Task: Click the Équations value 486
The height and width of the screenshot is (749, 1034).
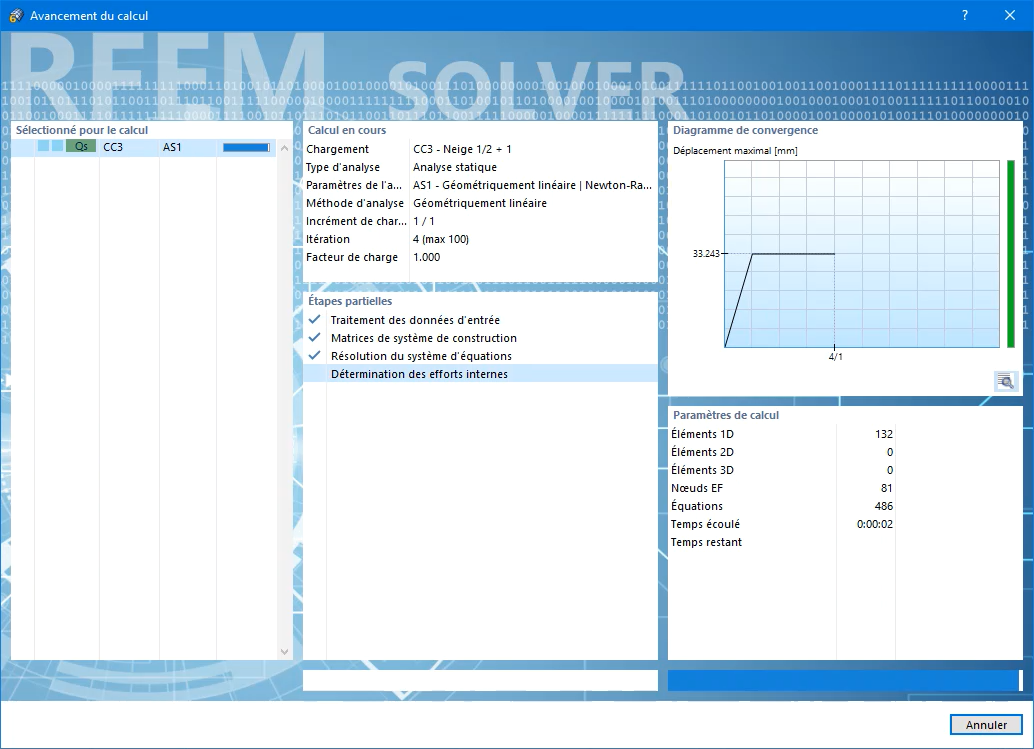Action: tap(884, 506)
